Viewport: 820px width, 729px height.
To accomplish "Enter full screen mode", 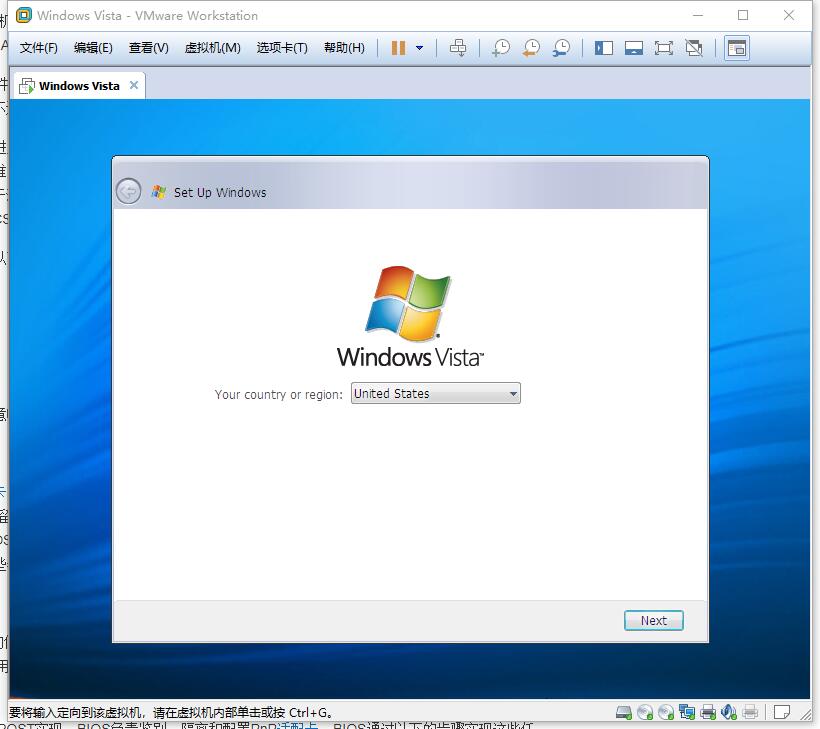I will (664, 48).
